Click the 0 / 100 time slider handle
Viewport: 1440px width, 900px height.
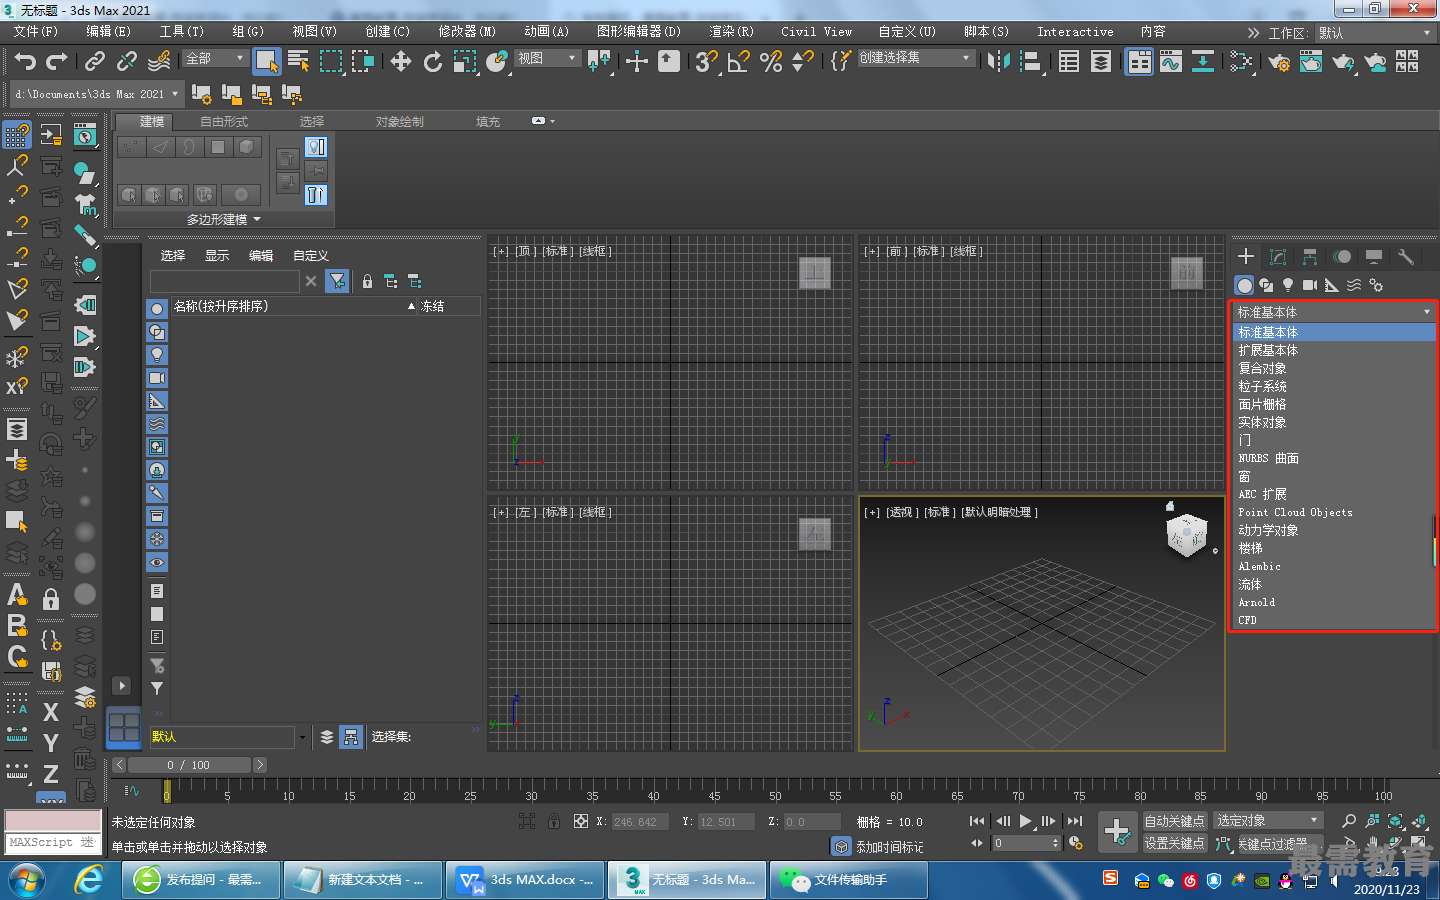[x=189, y=765]
